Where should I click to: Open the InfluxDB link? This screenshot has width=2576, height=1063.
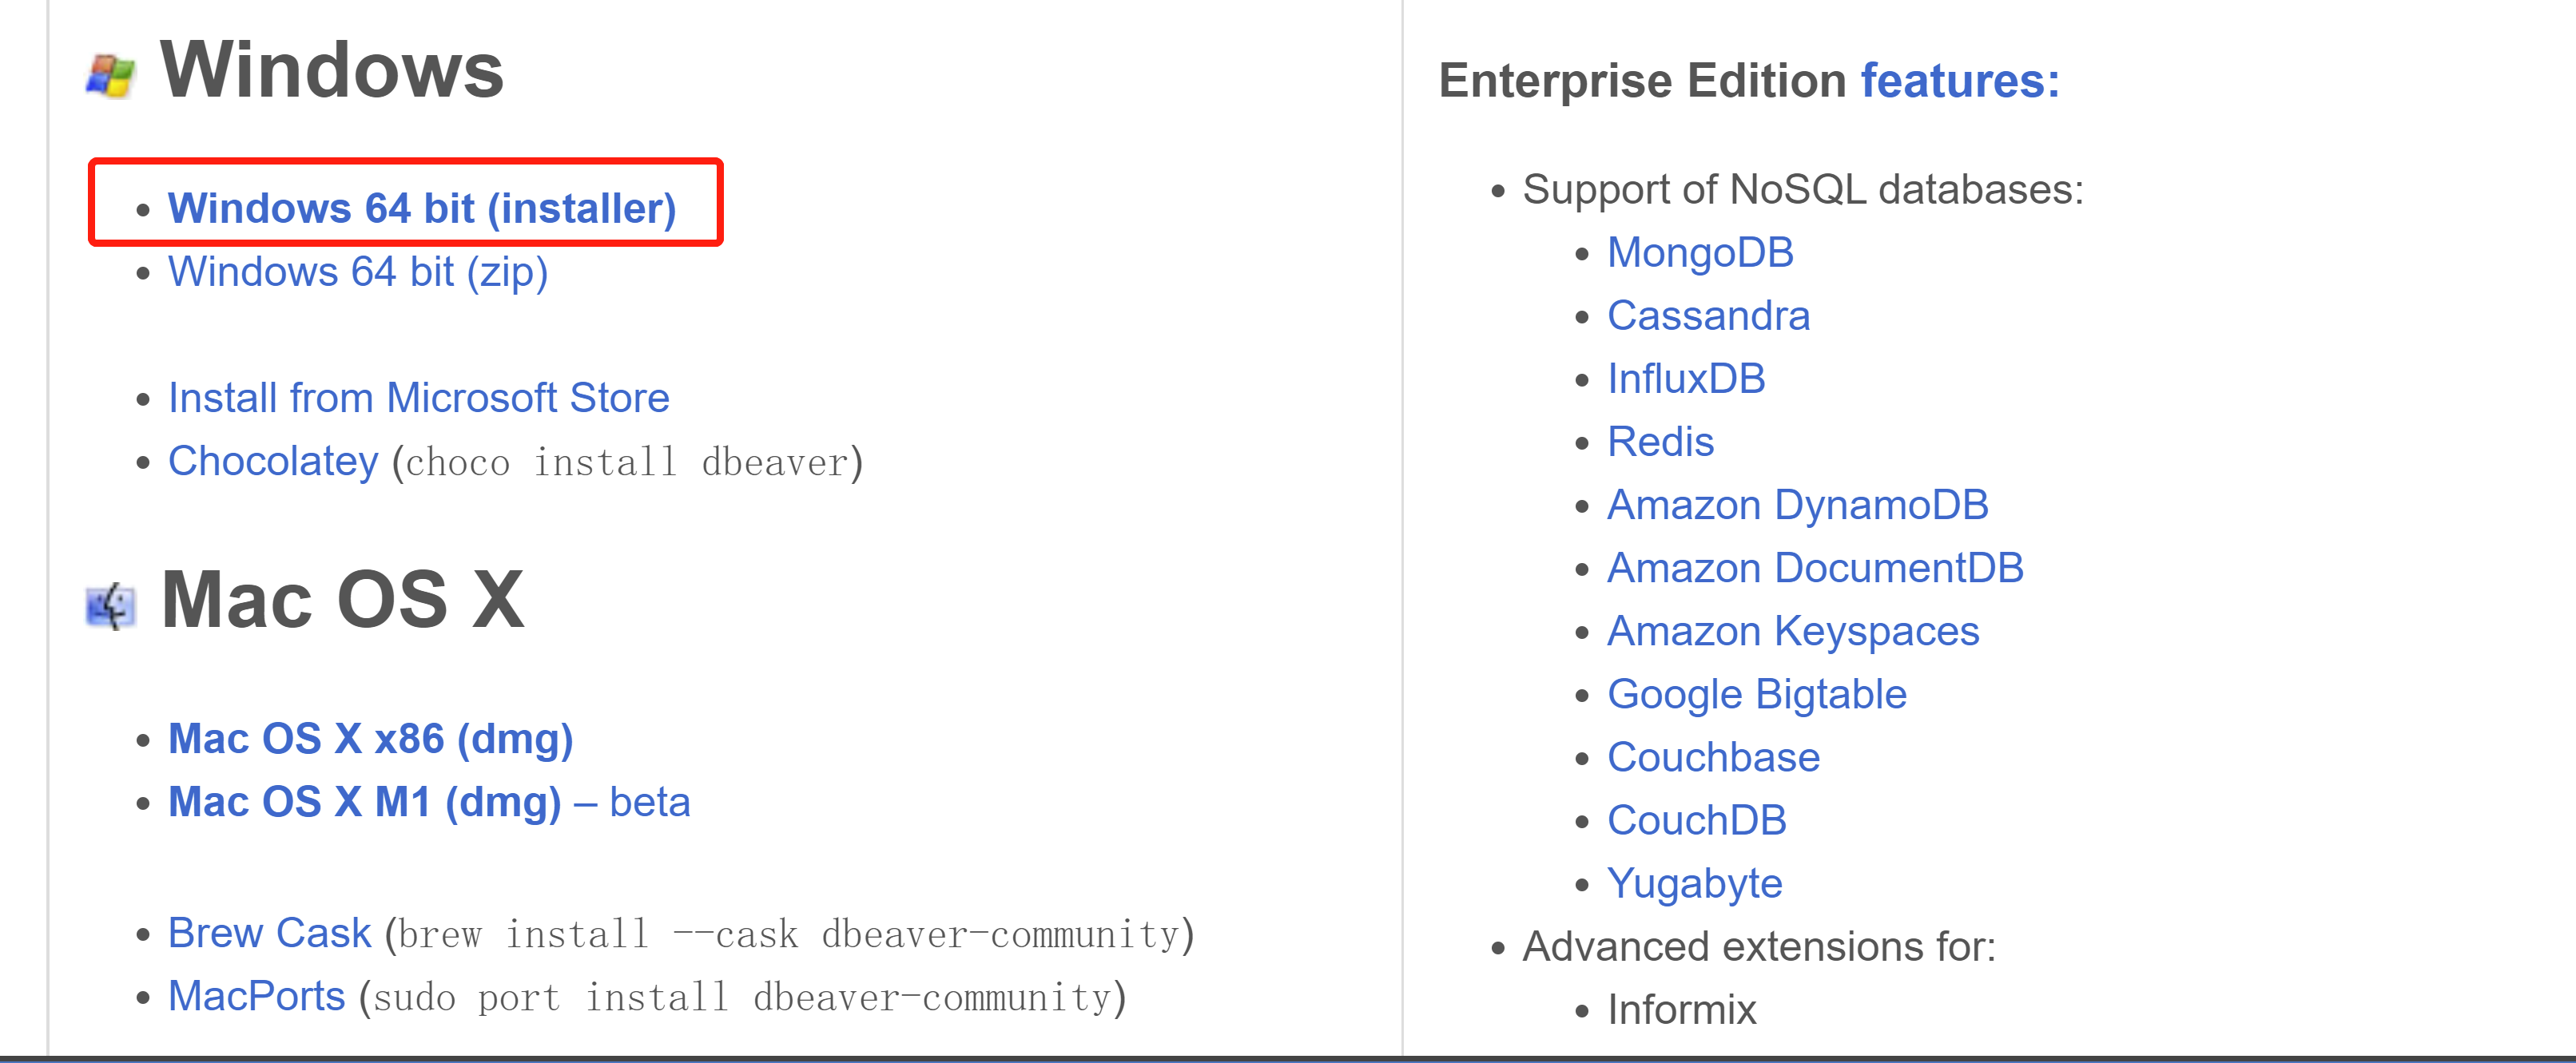click(x=1686, y=379)
